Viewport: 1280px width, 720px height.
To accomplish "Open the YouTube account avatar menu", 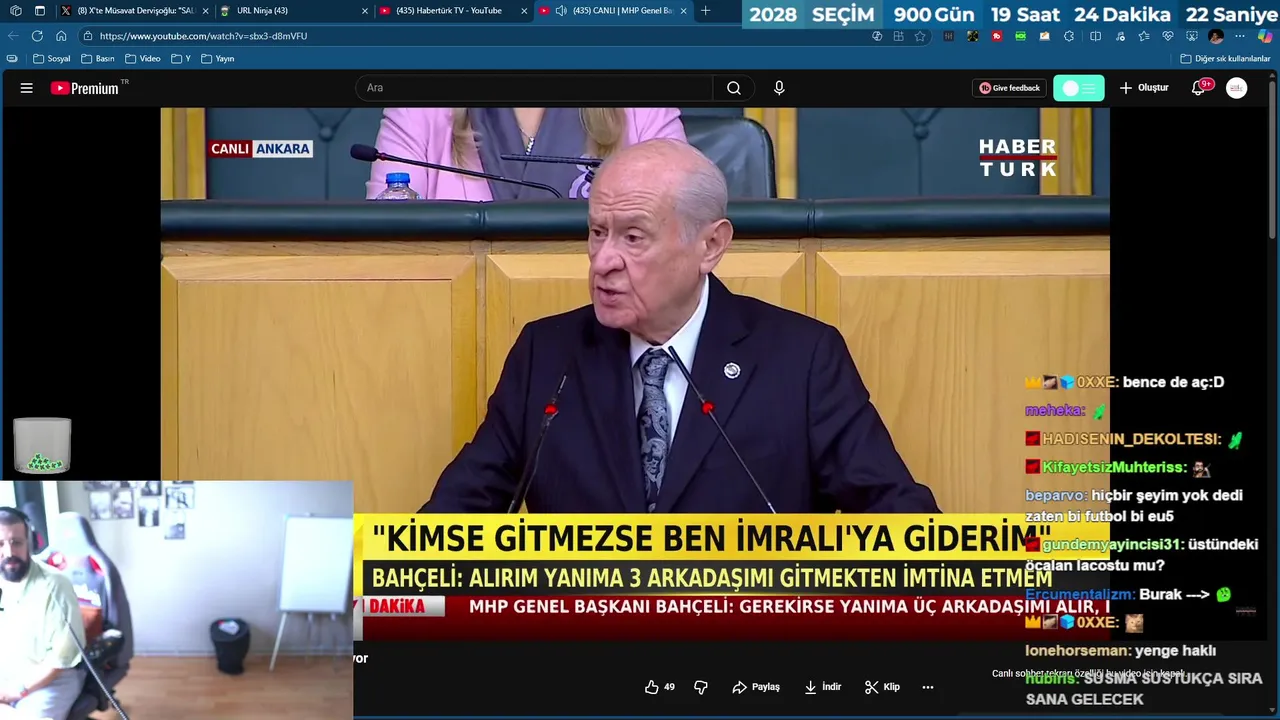I will (1237, 88).
